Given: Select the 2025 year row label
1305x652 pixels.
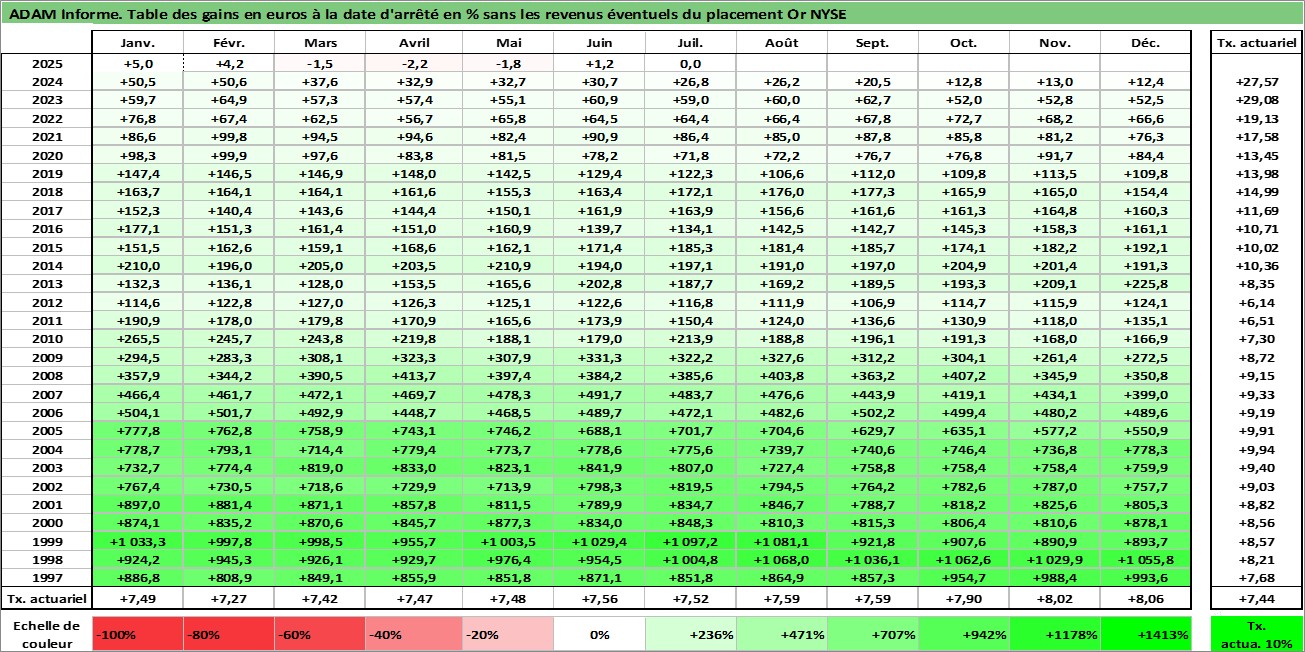Looking at the screenshot, I should coord(46,64).
